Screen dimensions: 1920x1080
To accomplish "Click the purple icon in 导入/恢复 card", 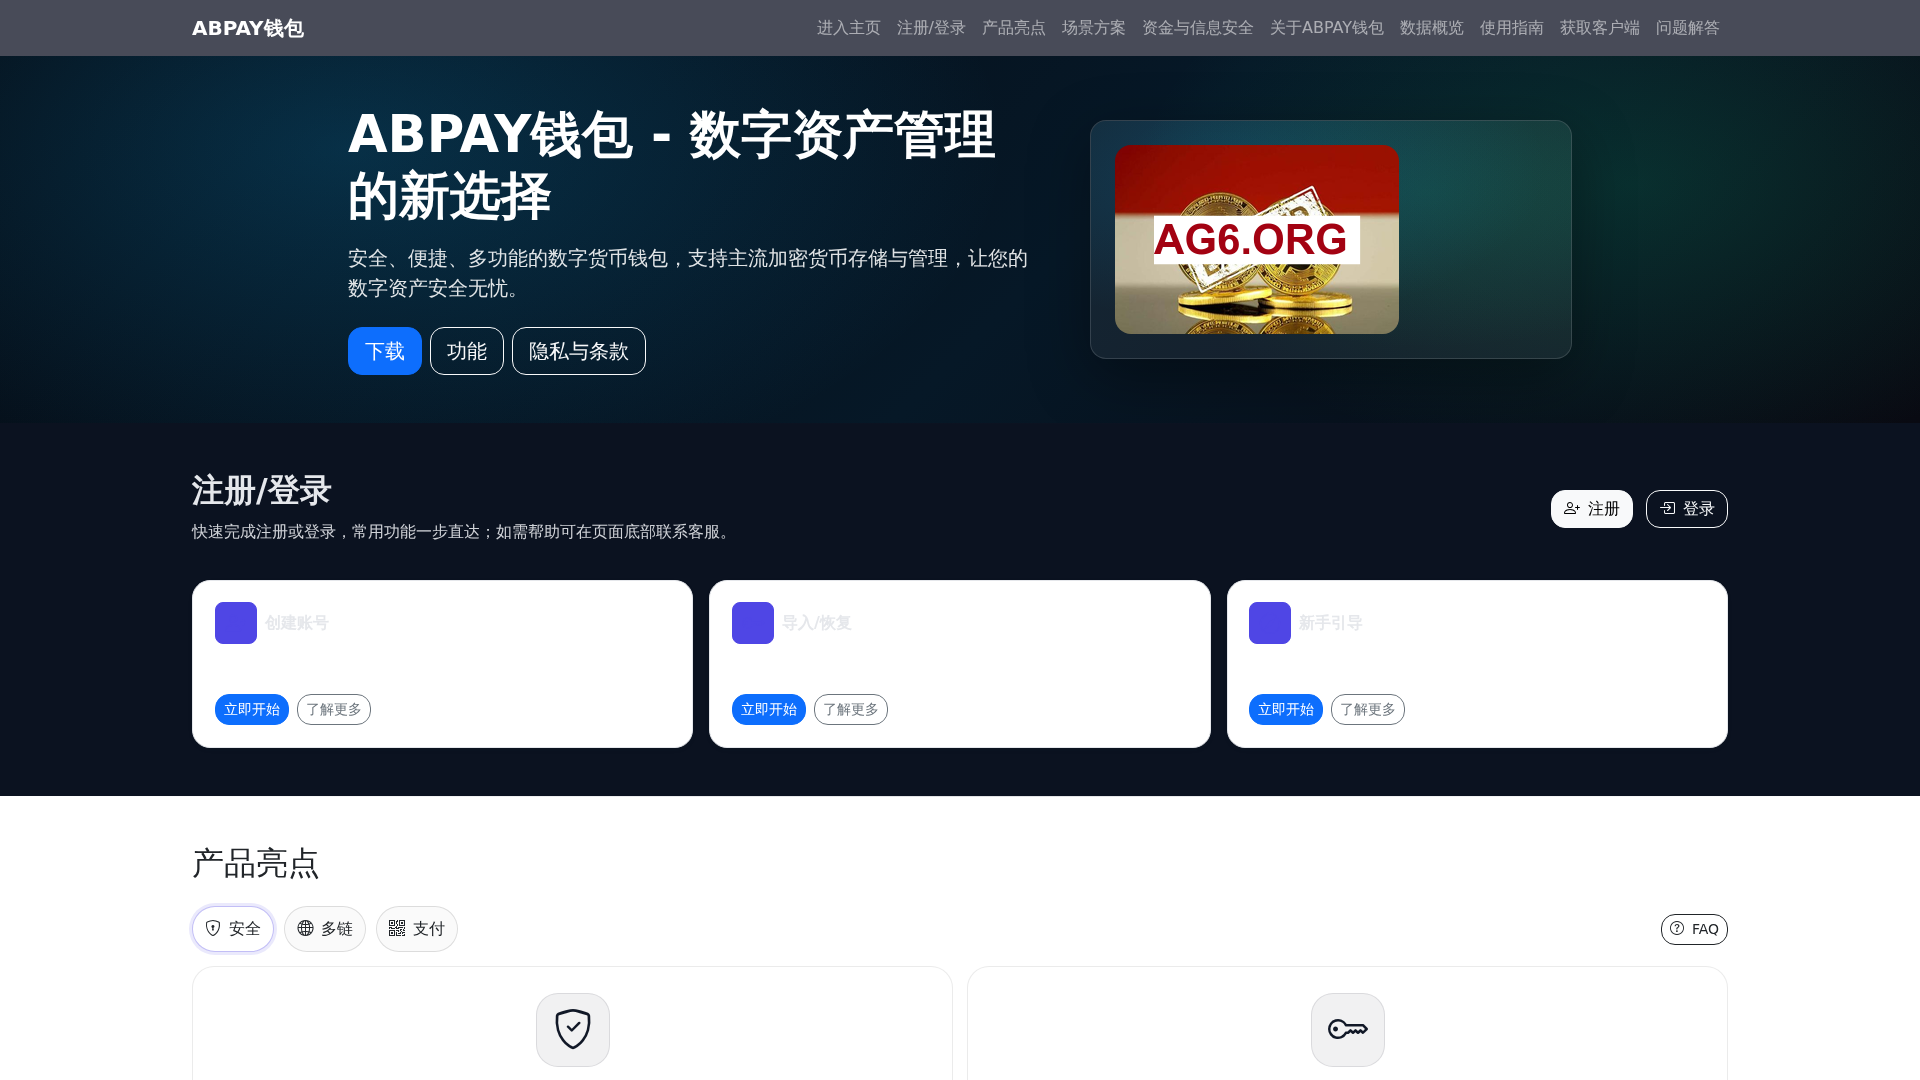I will click(x=753, y=623).
